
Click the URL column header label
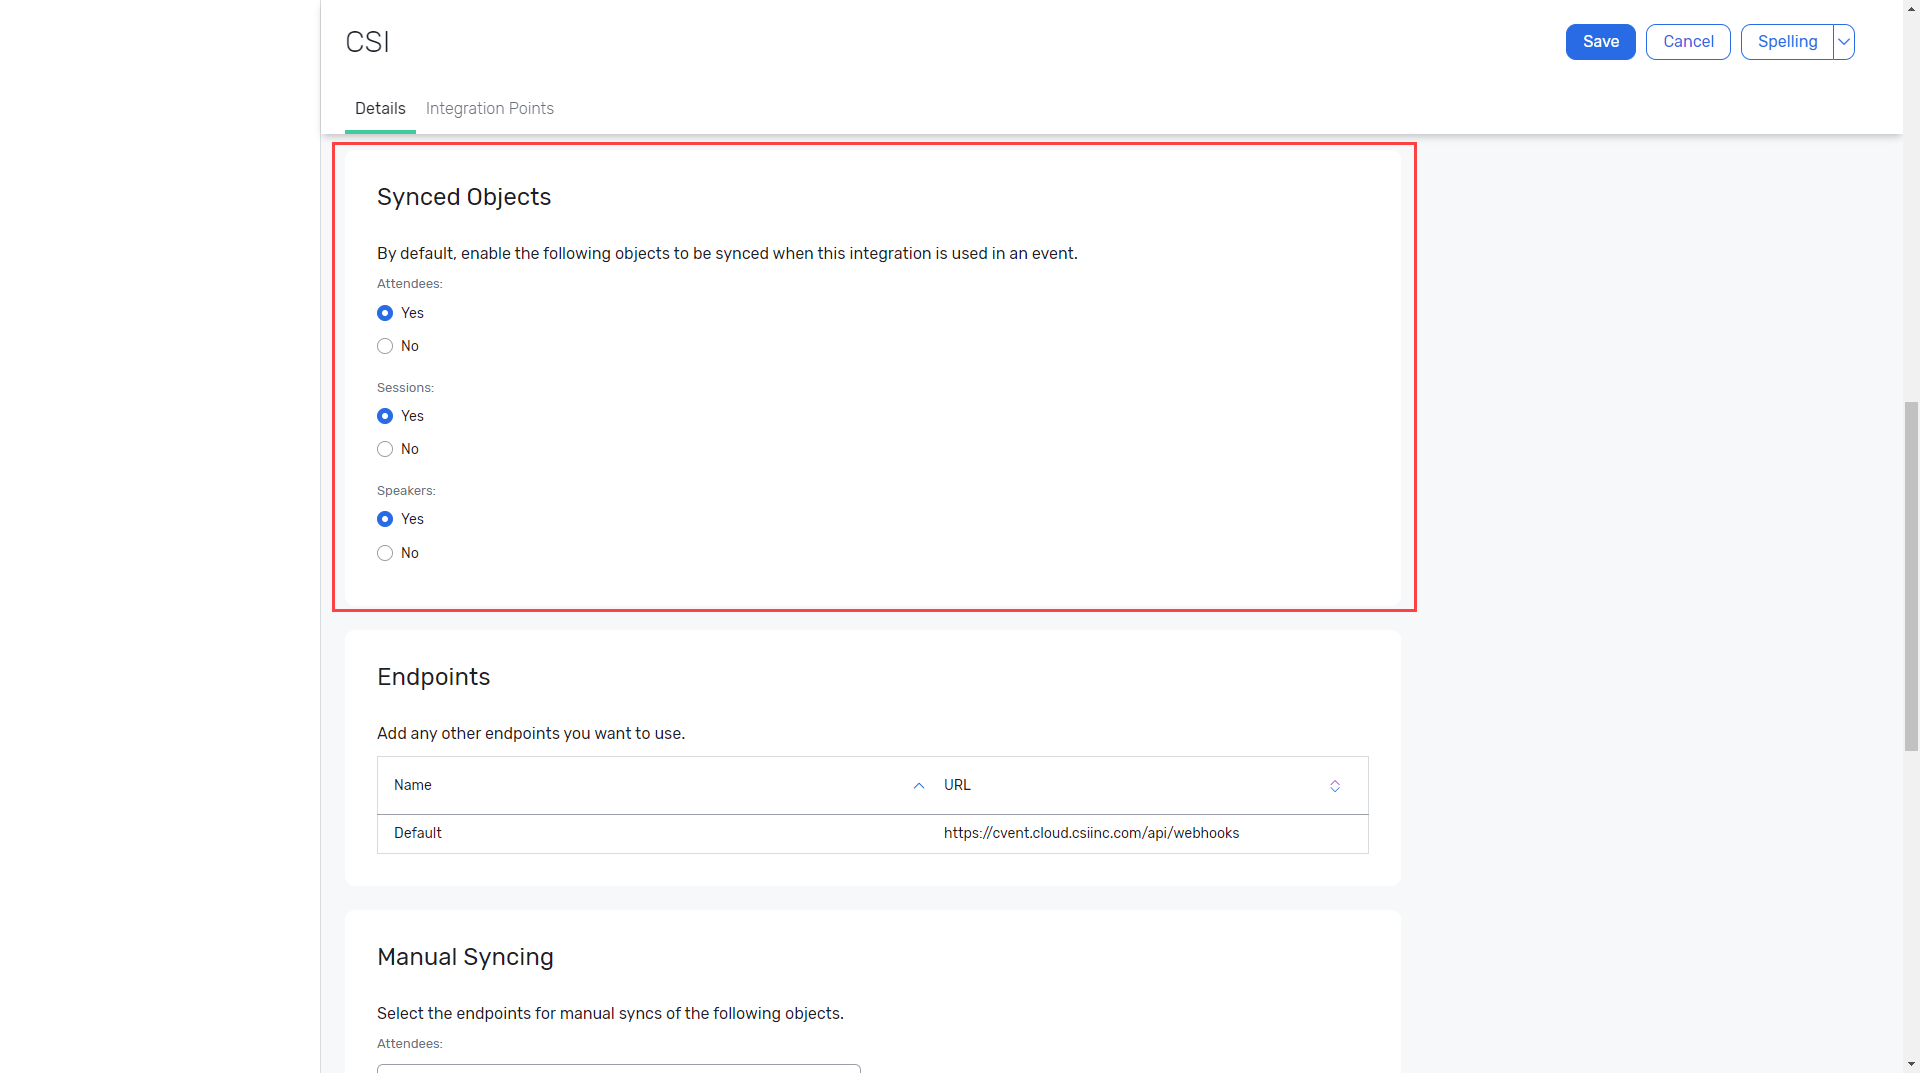(x=957, y=785)
